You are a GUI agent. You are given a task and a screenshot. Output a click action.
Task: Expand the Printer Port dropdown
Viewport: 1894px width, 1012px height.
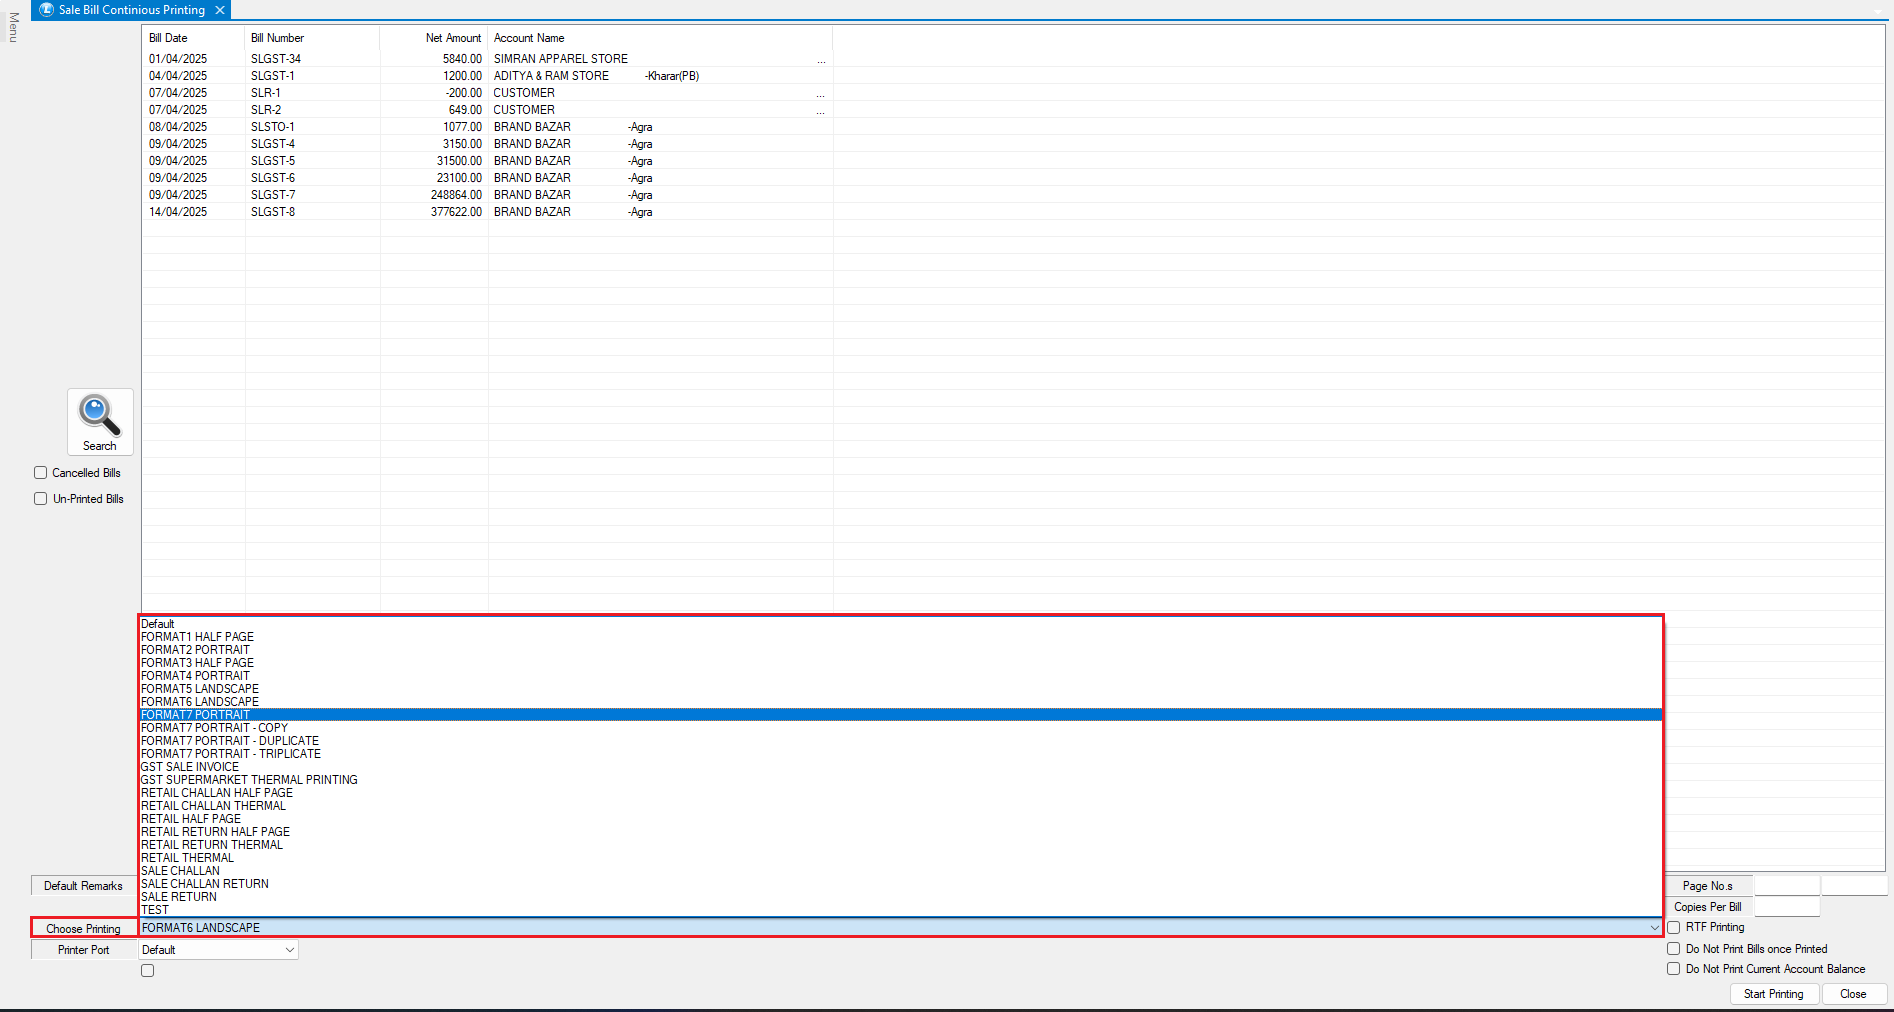[x=289, y=950]
